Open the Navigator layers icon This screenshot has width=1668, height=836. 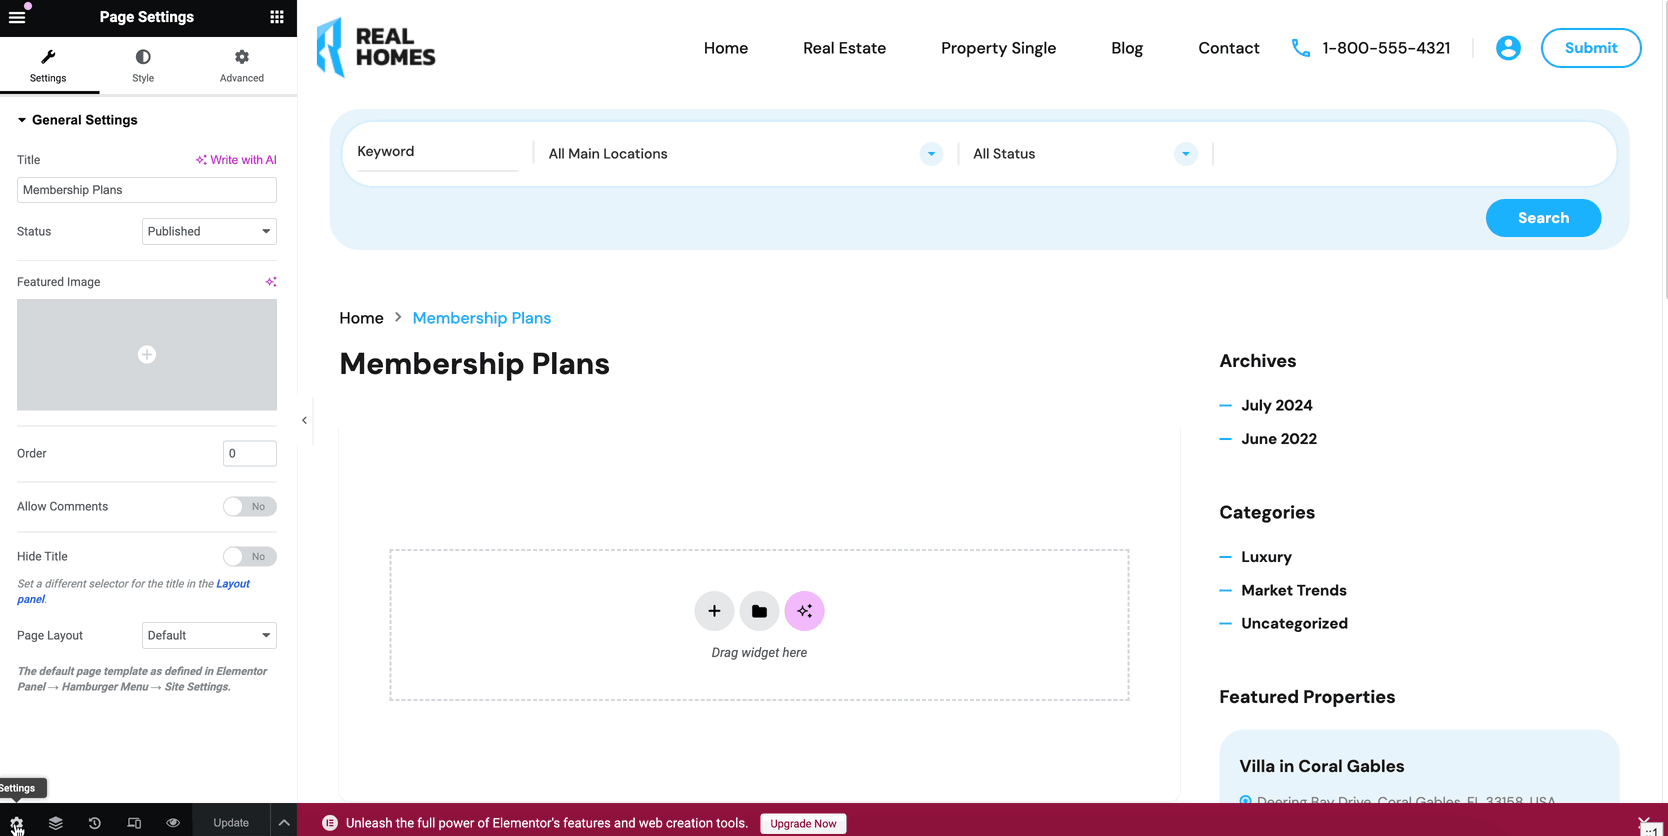click(56, 823)
